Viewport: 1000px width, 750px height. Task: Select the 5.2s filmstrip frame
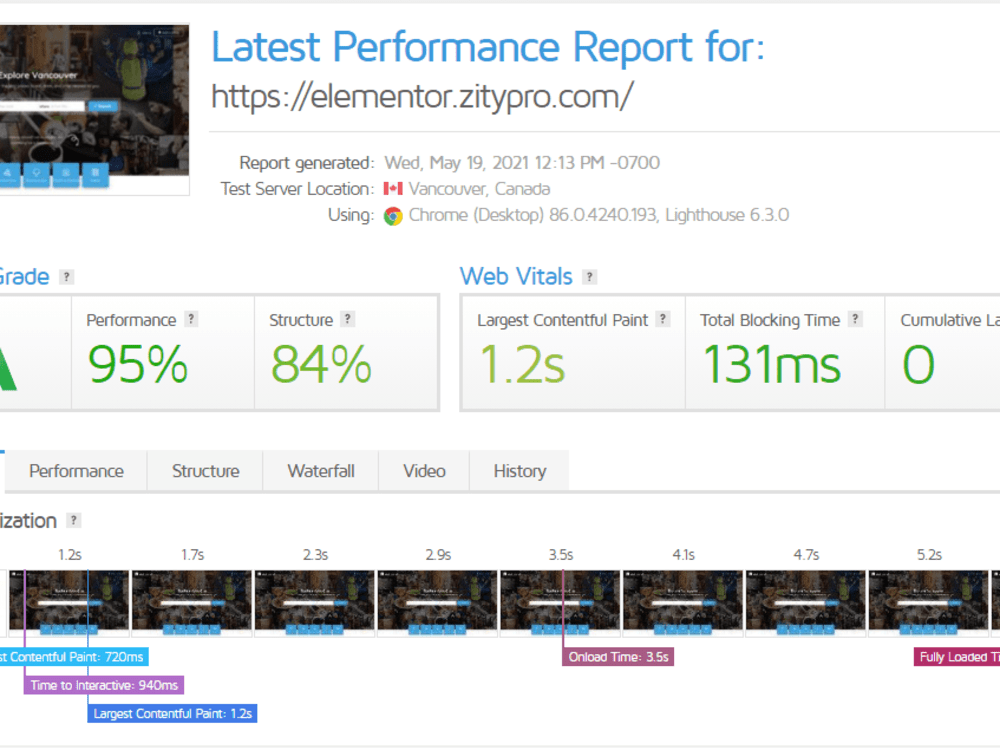click(929, 603)
